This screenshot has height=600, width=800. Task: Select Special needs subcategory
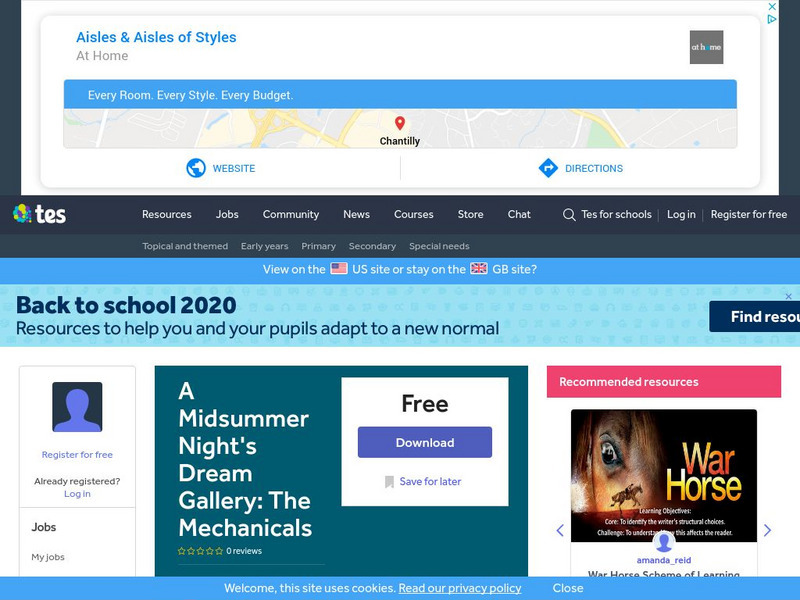[439, 246]
